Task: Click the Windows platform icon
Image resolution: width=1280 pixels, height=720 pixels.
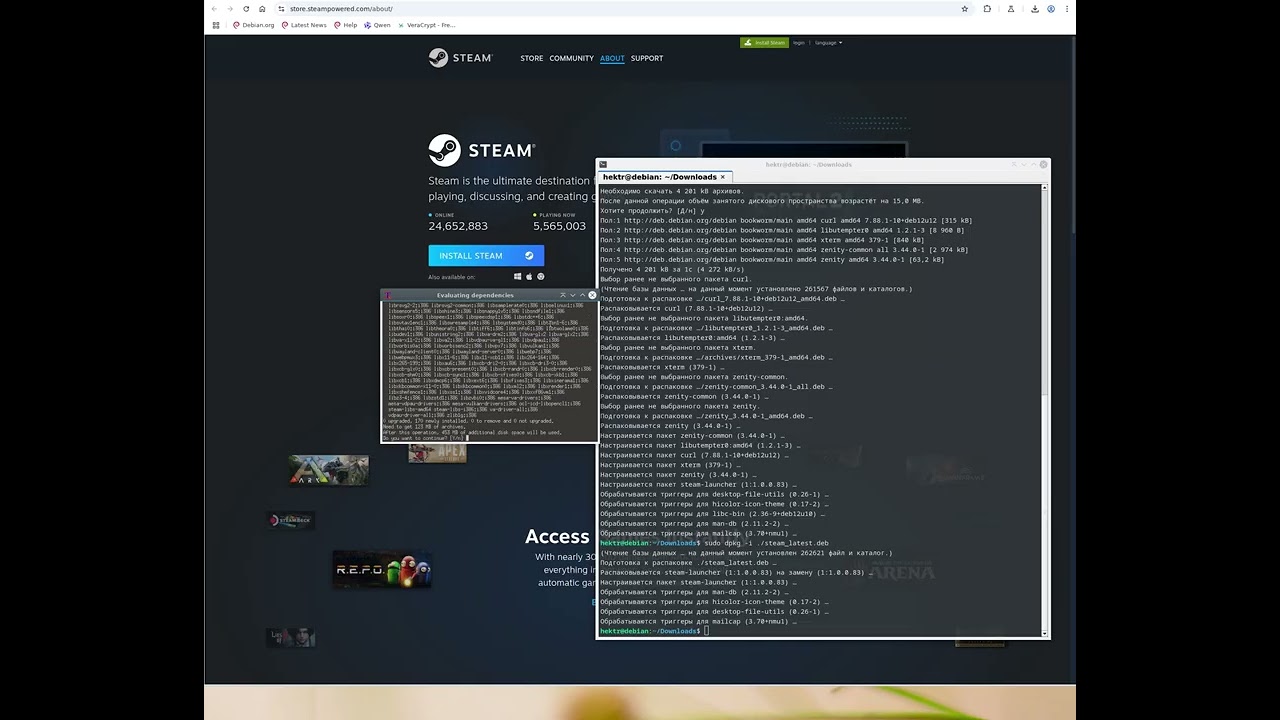Action: click(518, 277)
